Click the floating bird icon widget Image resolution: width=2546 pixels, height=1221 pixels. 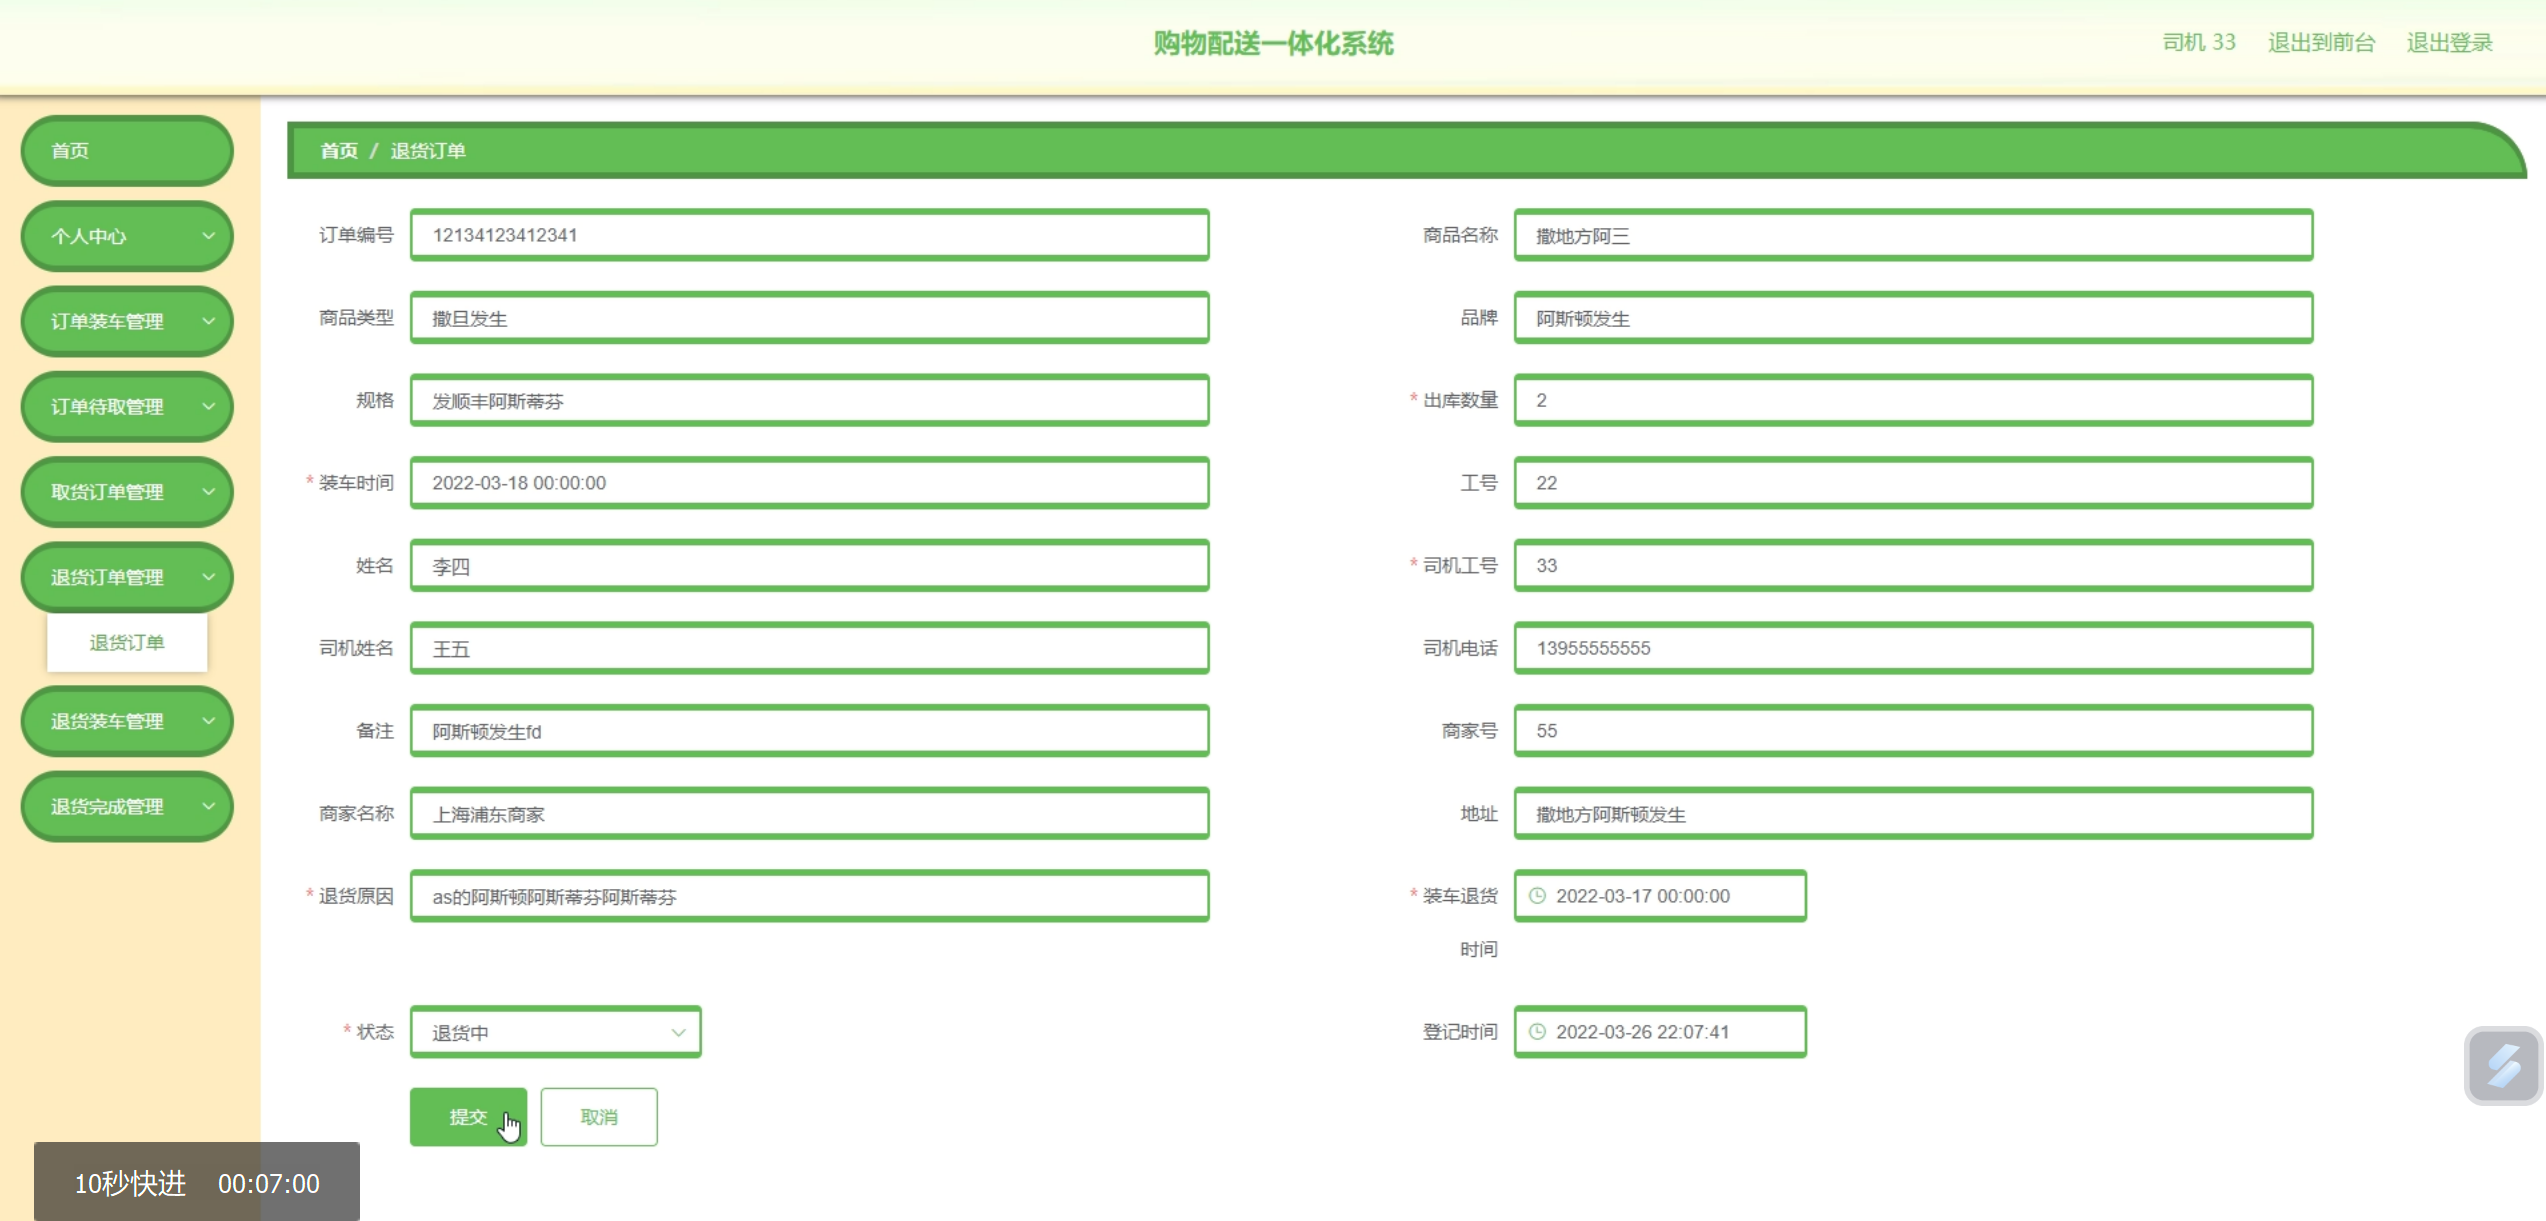pyautogui.click(x=2502, y=1065)
